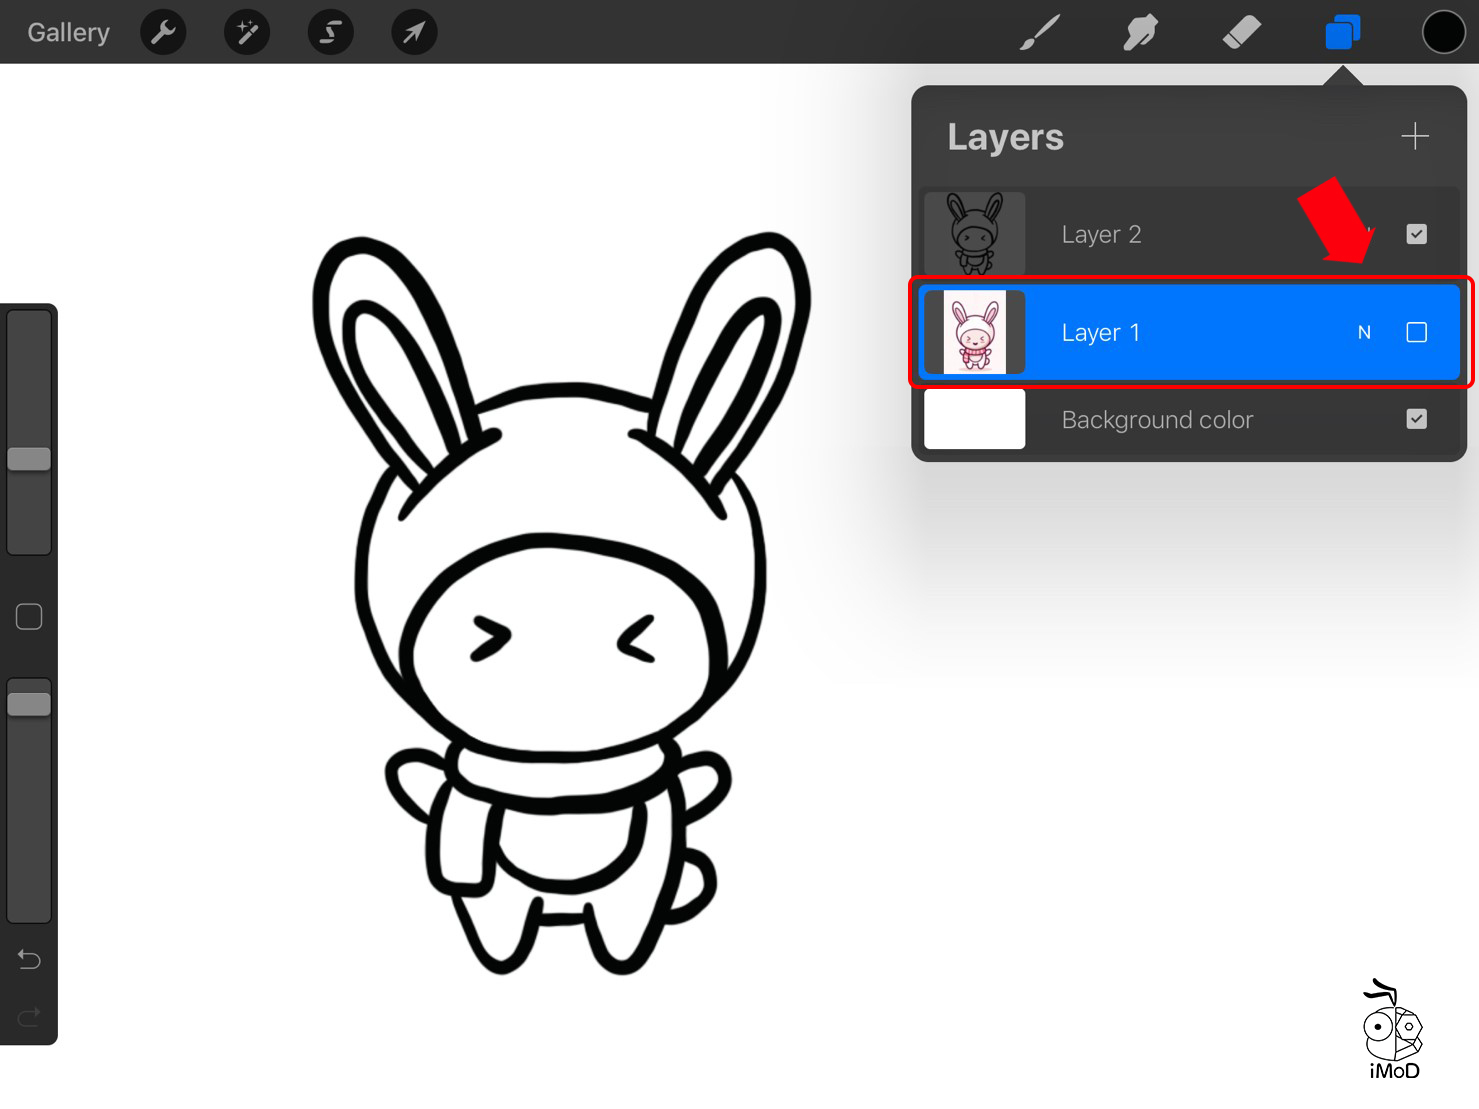Return to Gallery
1479x1109 pixels.
(x=68, y=33)
